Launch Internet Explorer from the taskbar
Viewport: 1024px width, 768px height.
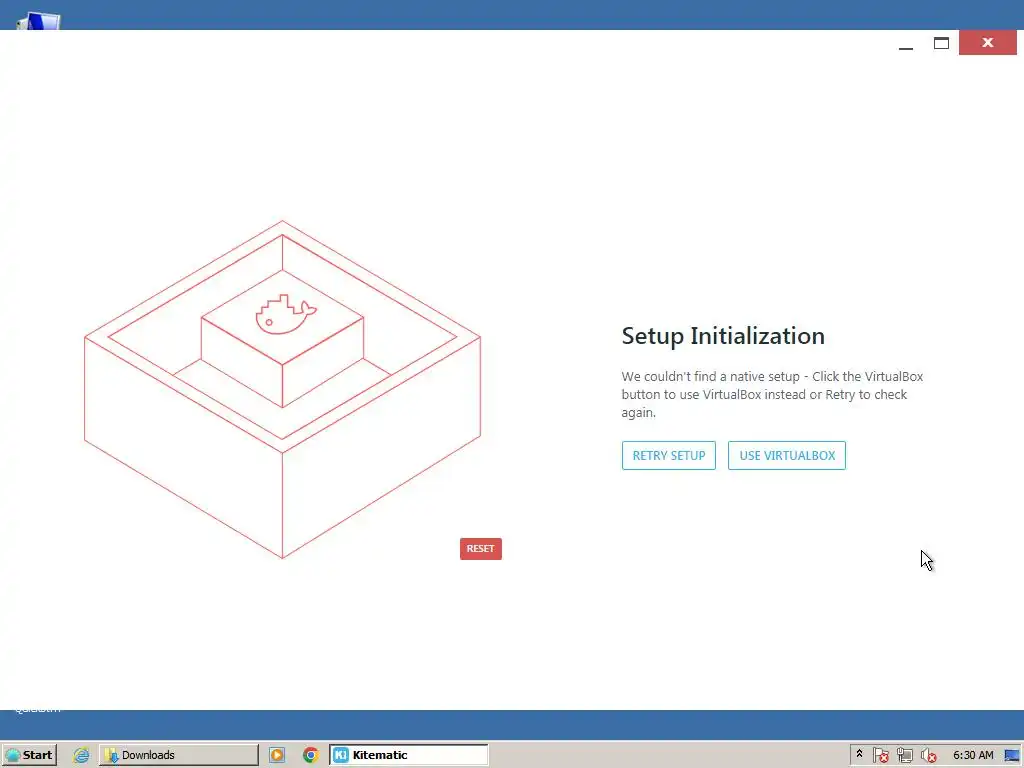81,755
